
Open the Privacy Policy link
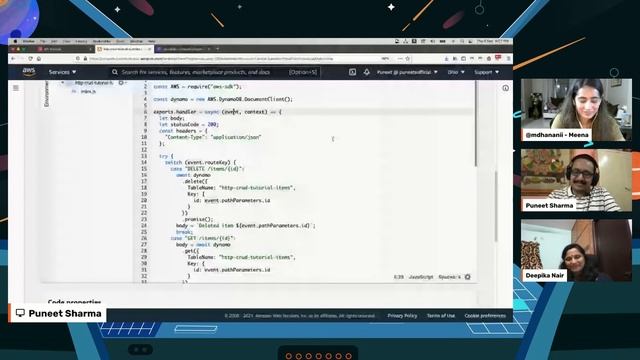(x=402, y=316)
